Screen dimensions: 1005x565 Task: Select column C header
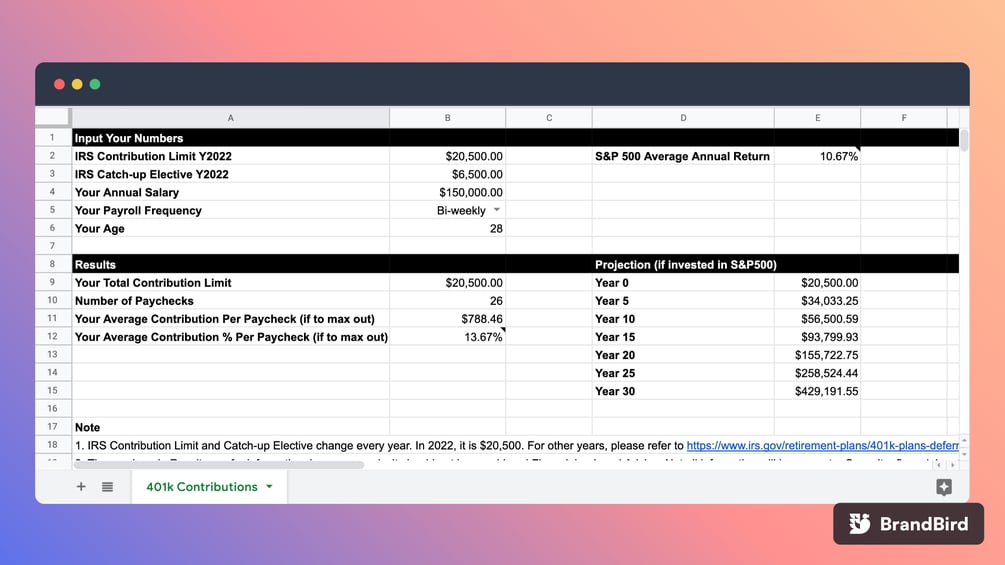click(549, 118)
